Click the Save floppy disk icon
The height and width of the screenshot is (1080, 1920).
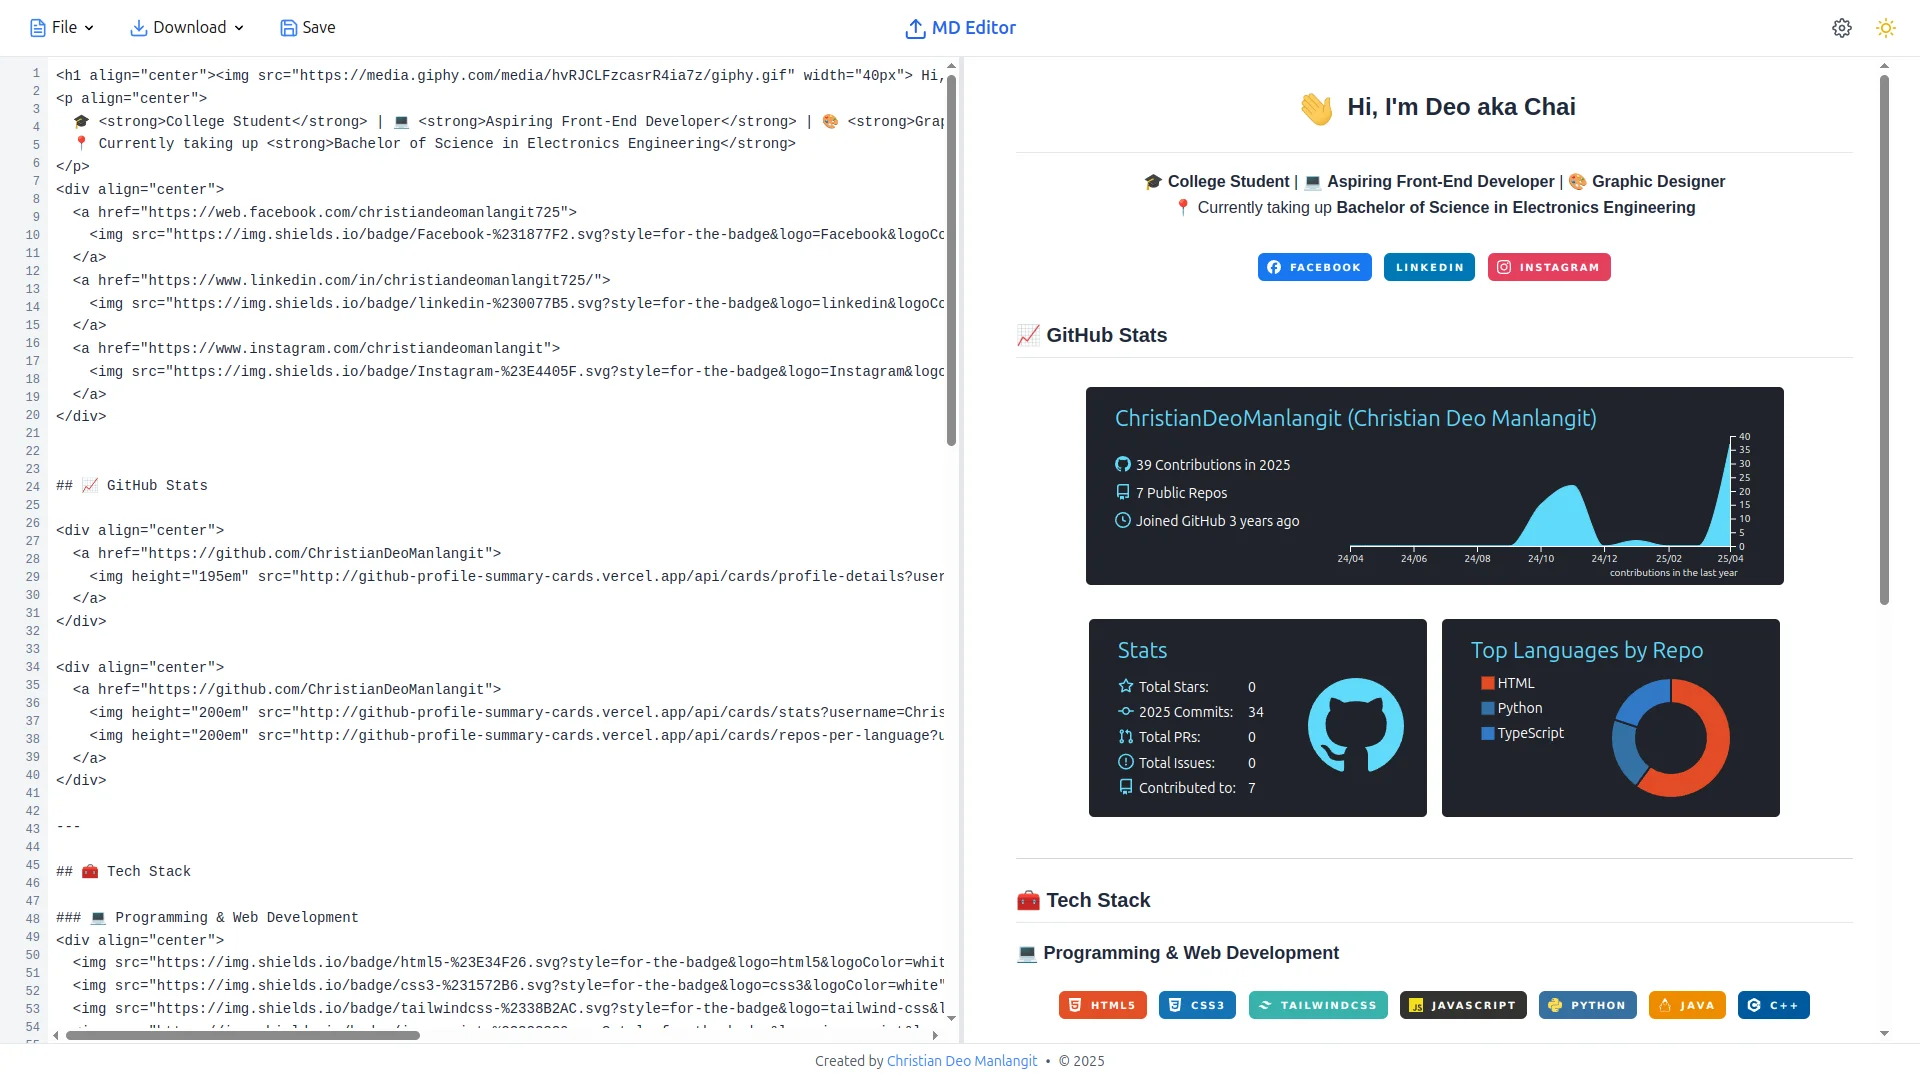click(289, 28)
